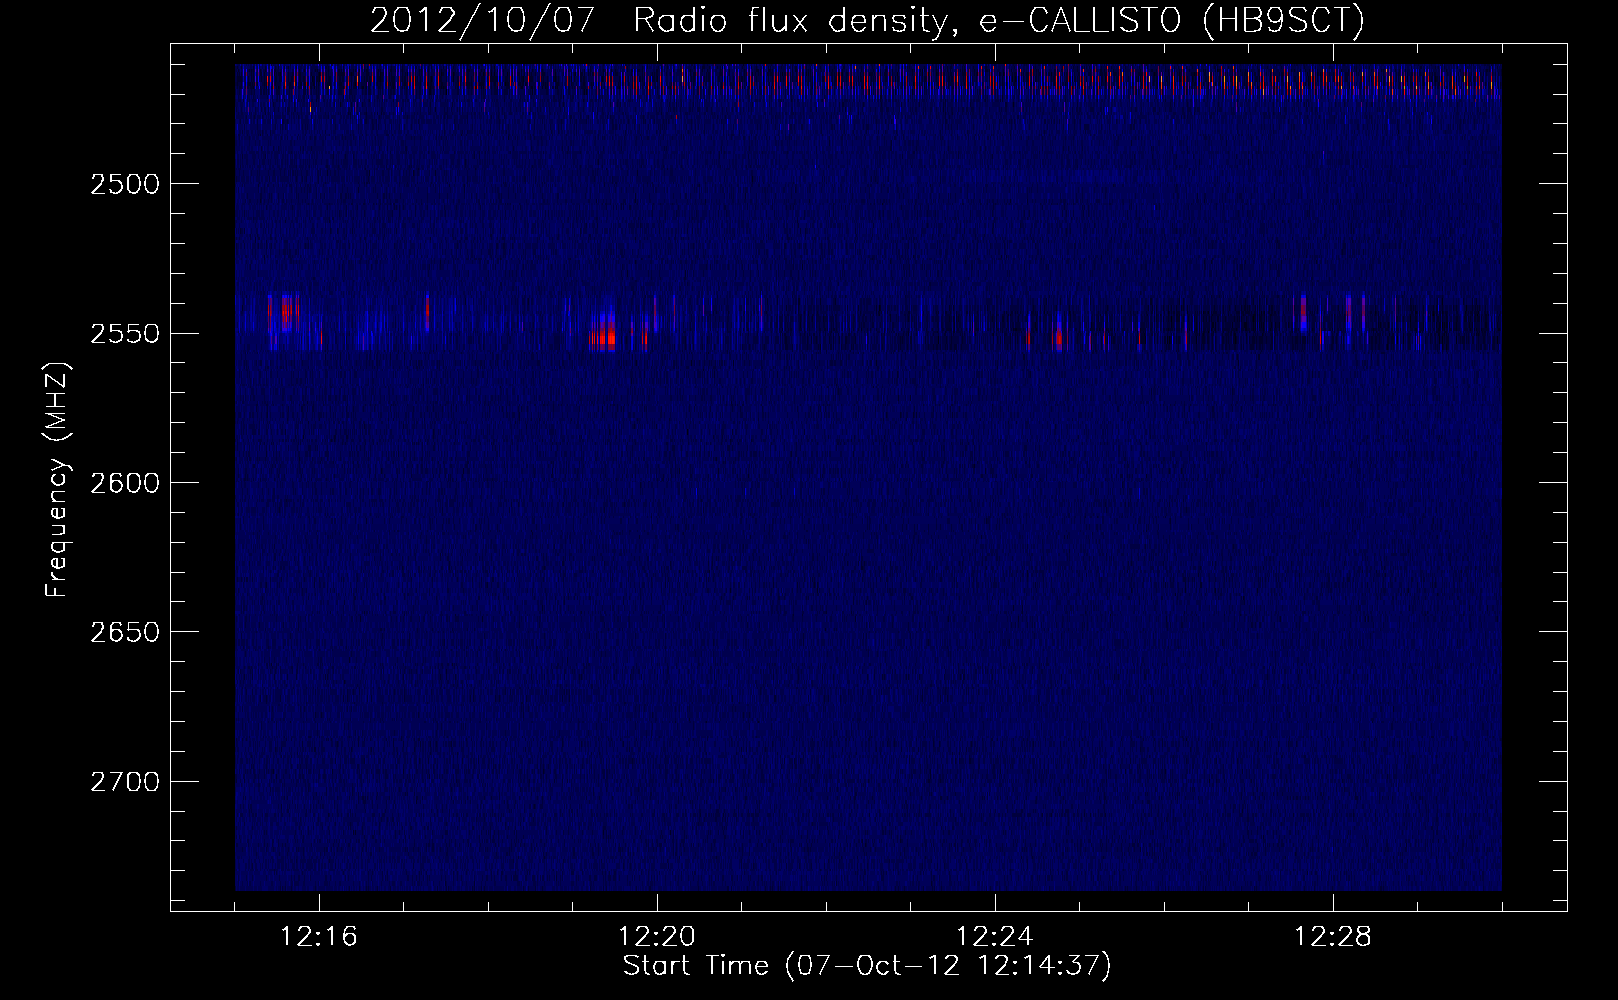The image size is (1618, 1000).
Task: Click the 12:20 time axis label
Action: point(657,937)
